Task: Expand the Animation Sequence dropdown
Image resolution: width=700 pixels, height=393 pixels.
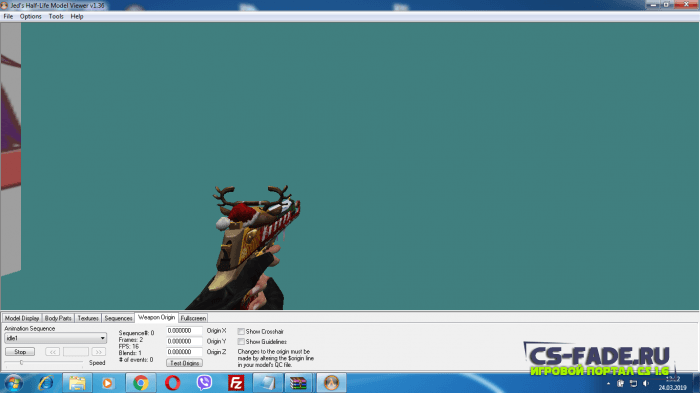Action: [x=55, y=338]
